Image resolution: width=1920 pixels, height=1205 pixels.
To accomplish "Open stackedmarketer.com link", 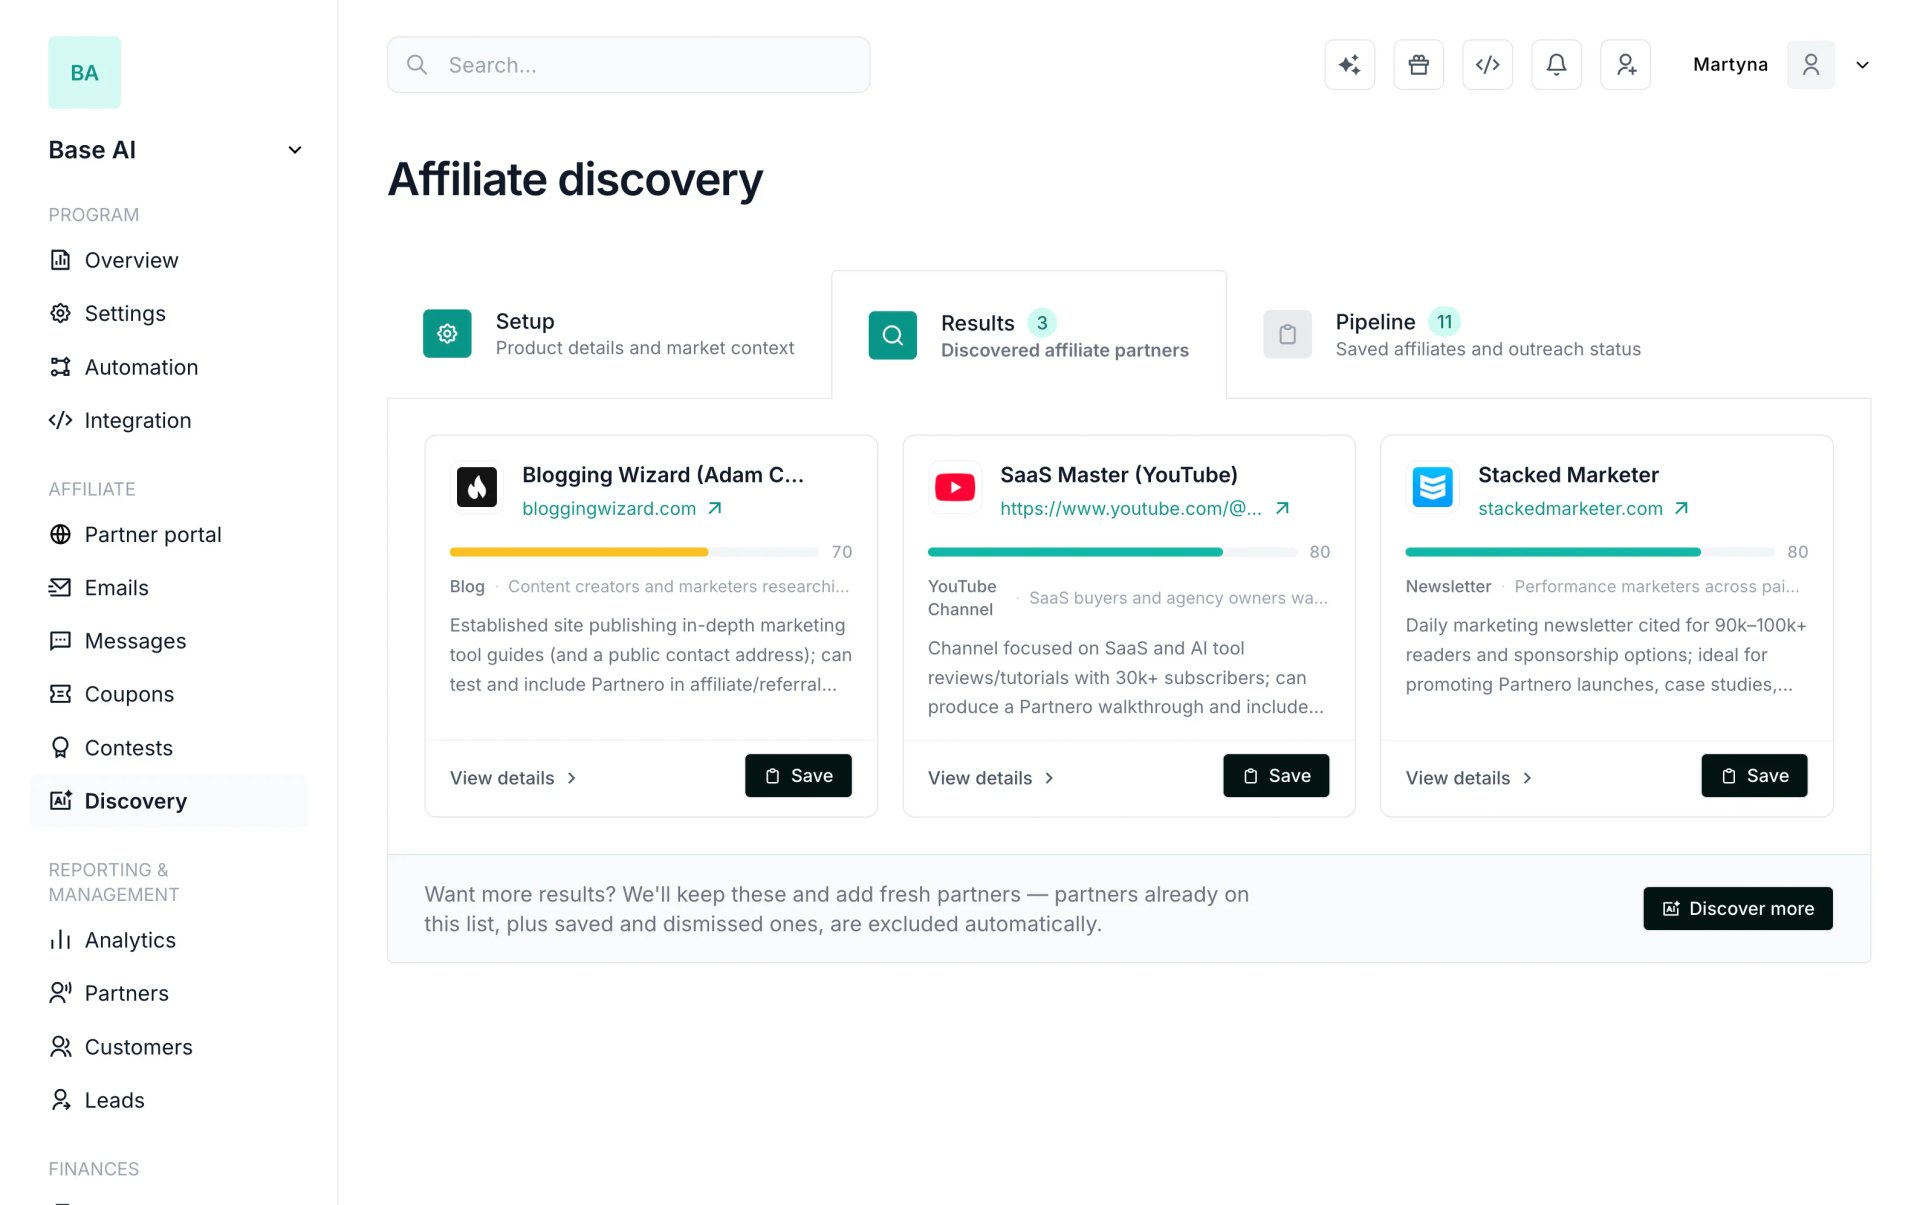I will pos(1570,508).
